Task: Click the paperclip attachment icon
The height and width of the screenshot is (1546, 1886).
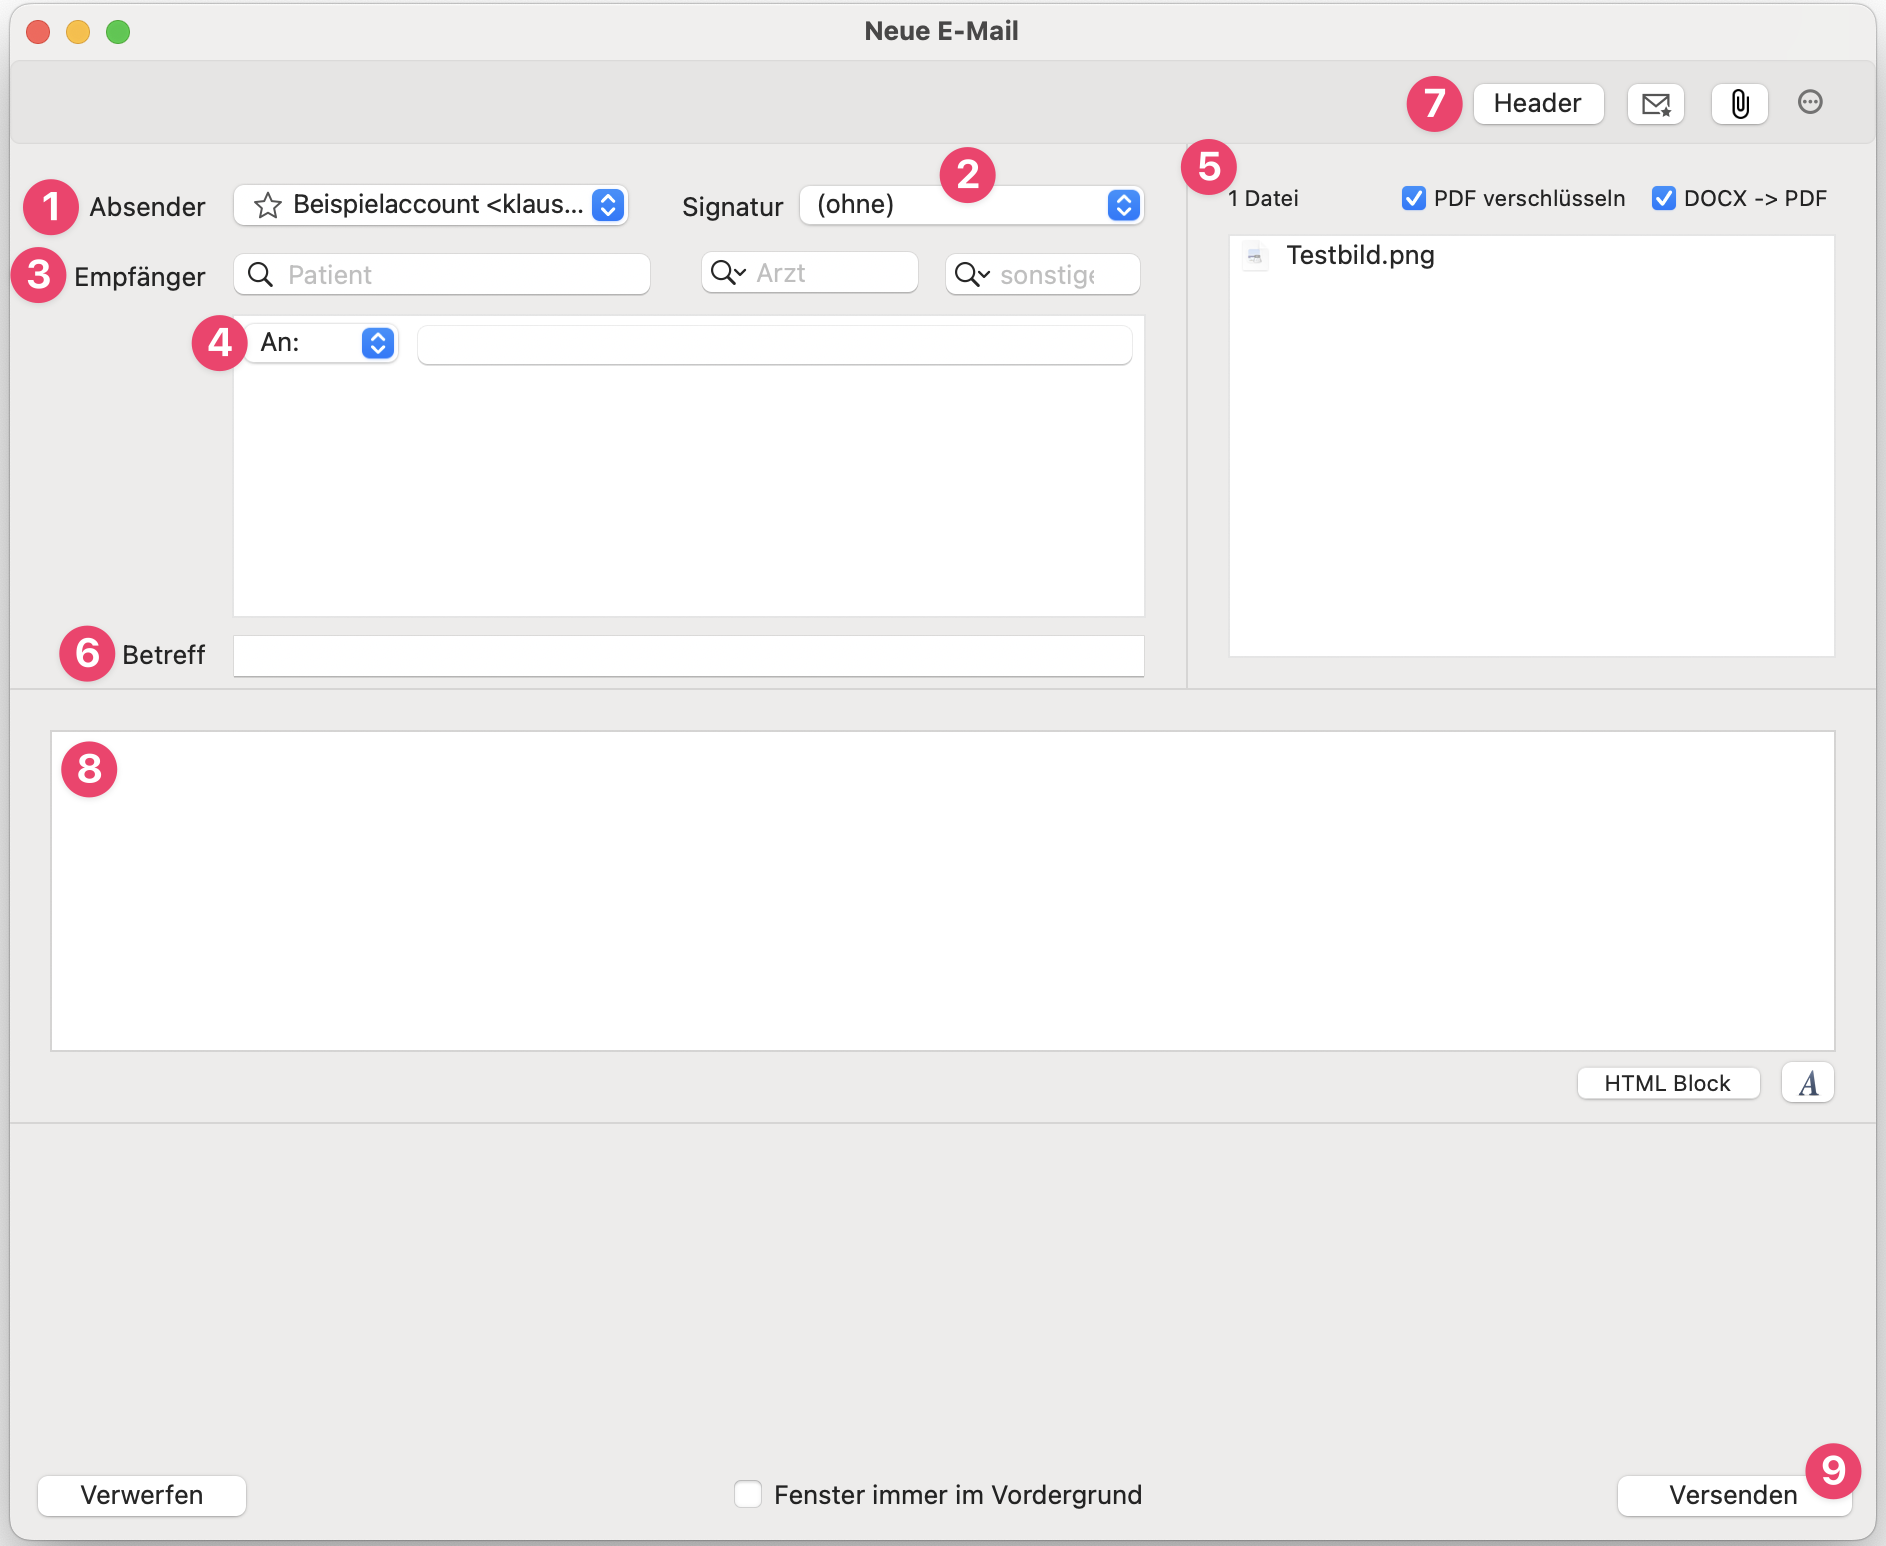Action: tap(1740, 103)
